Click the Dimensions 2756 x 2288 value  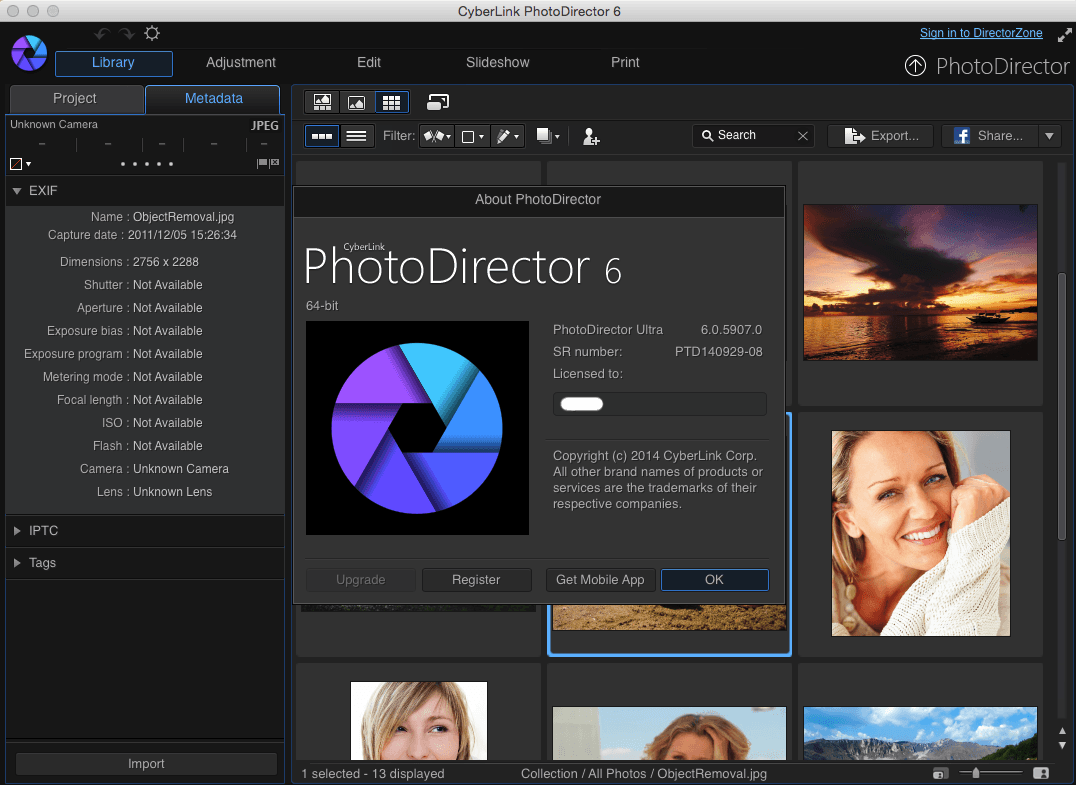(x=165, y=262)
